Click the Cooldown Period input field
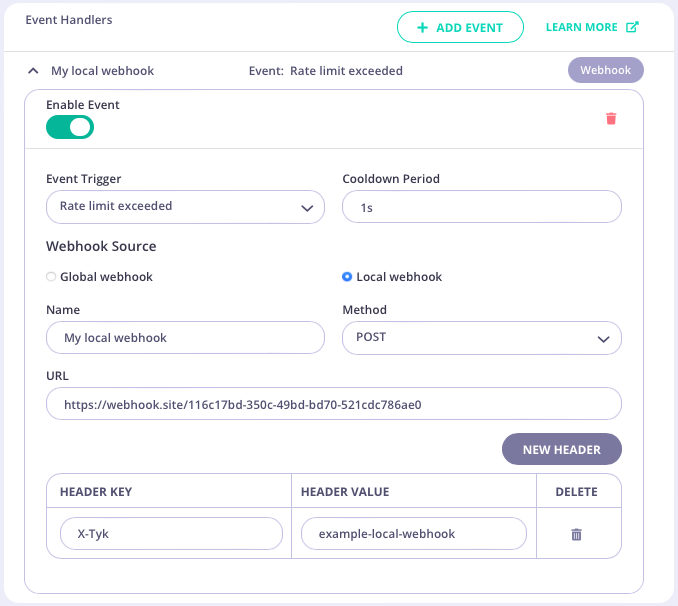Screen dimensions: 678x606 pos(481,207)
